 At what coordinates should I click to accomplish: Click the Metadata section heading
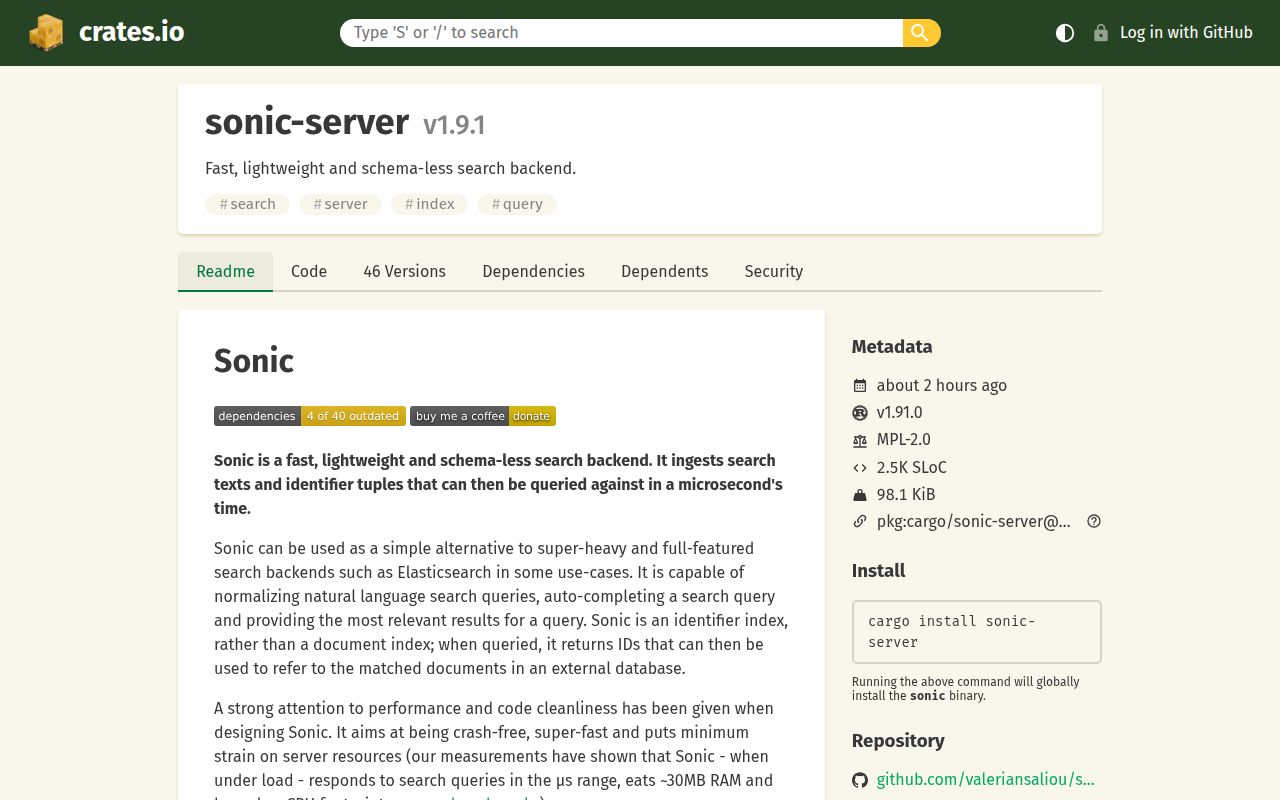point(892,347)
